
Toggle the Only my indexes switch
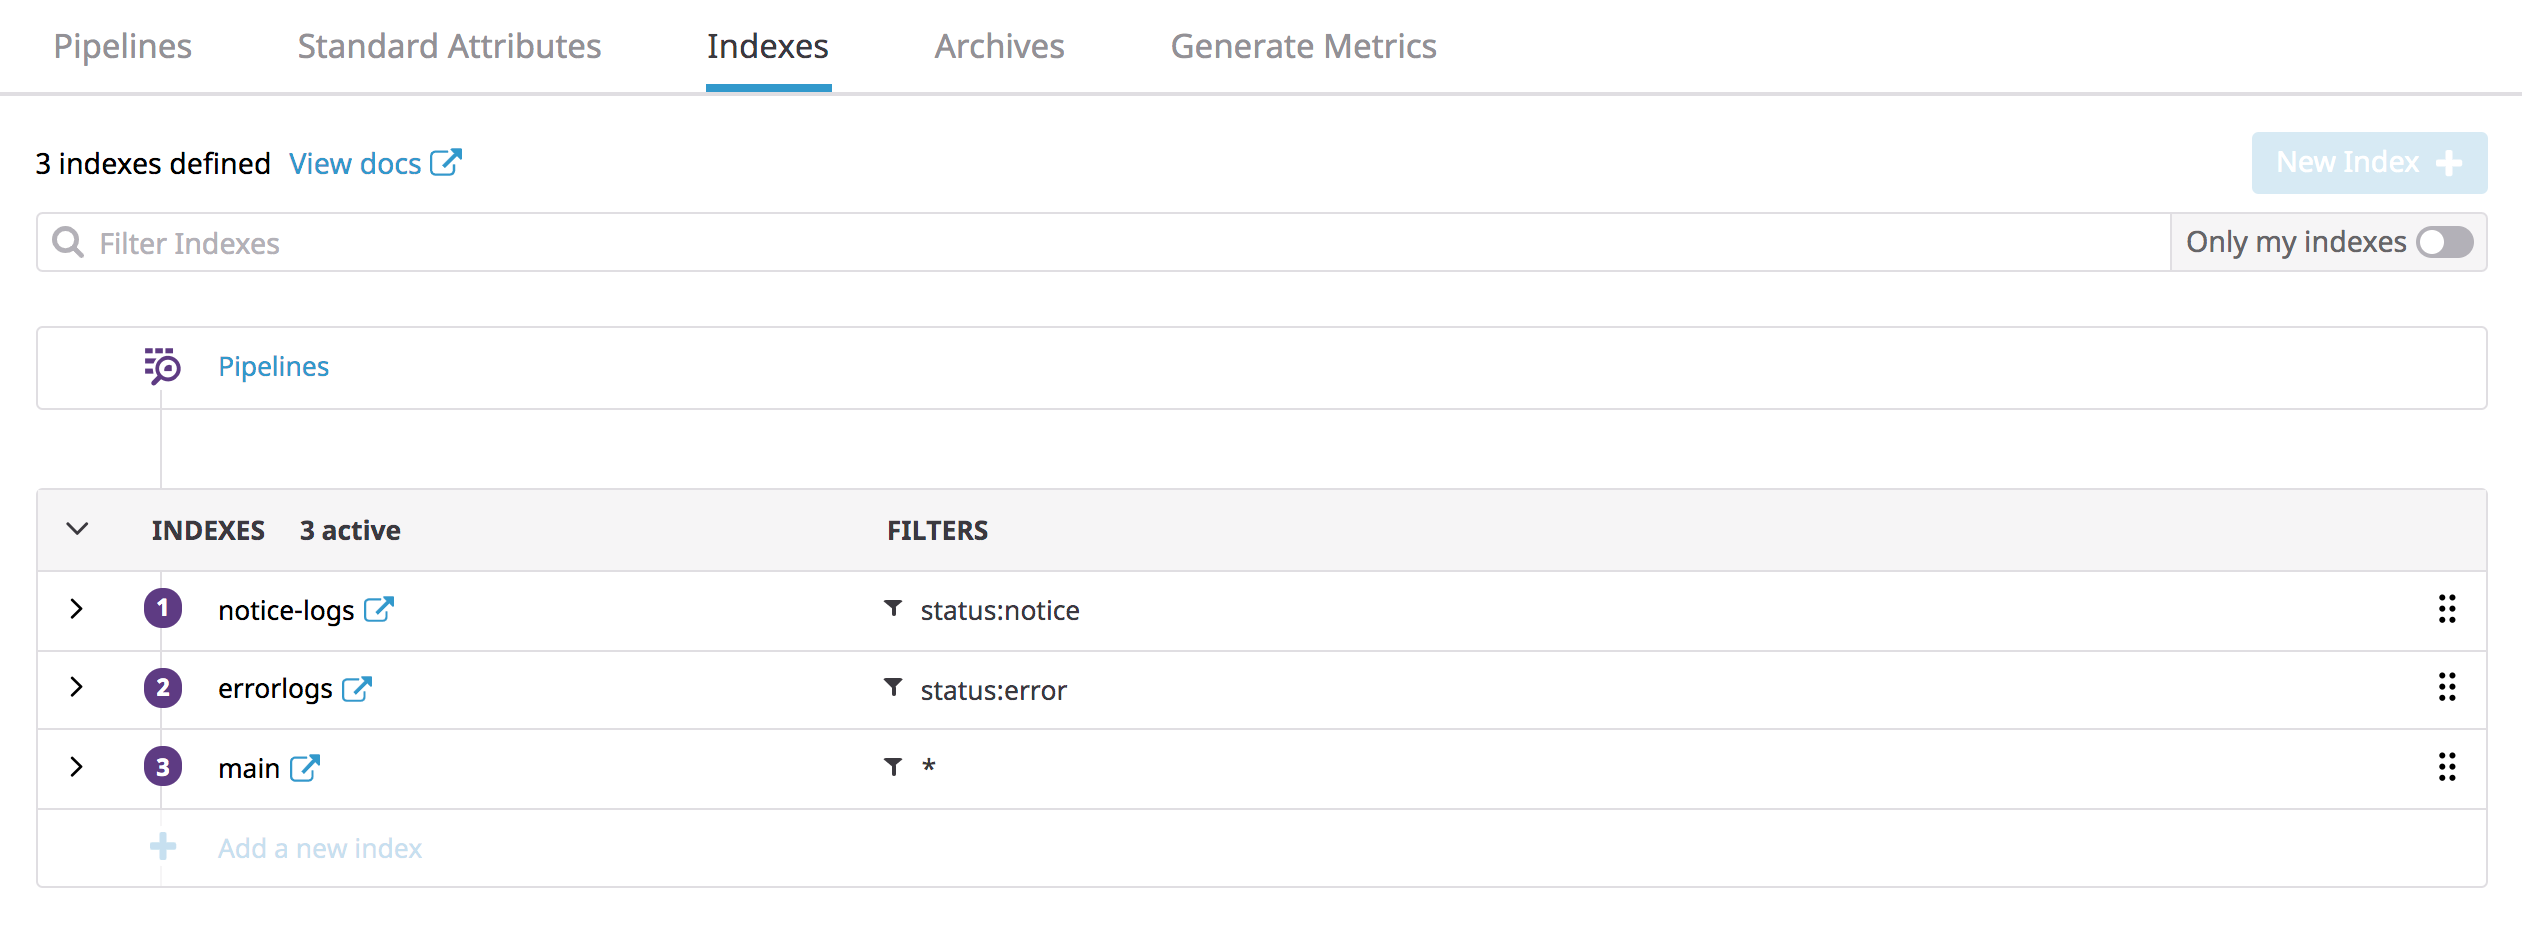[x=2444, y=242]
